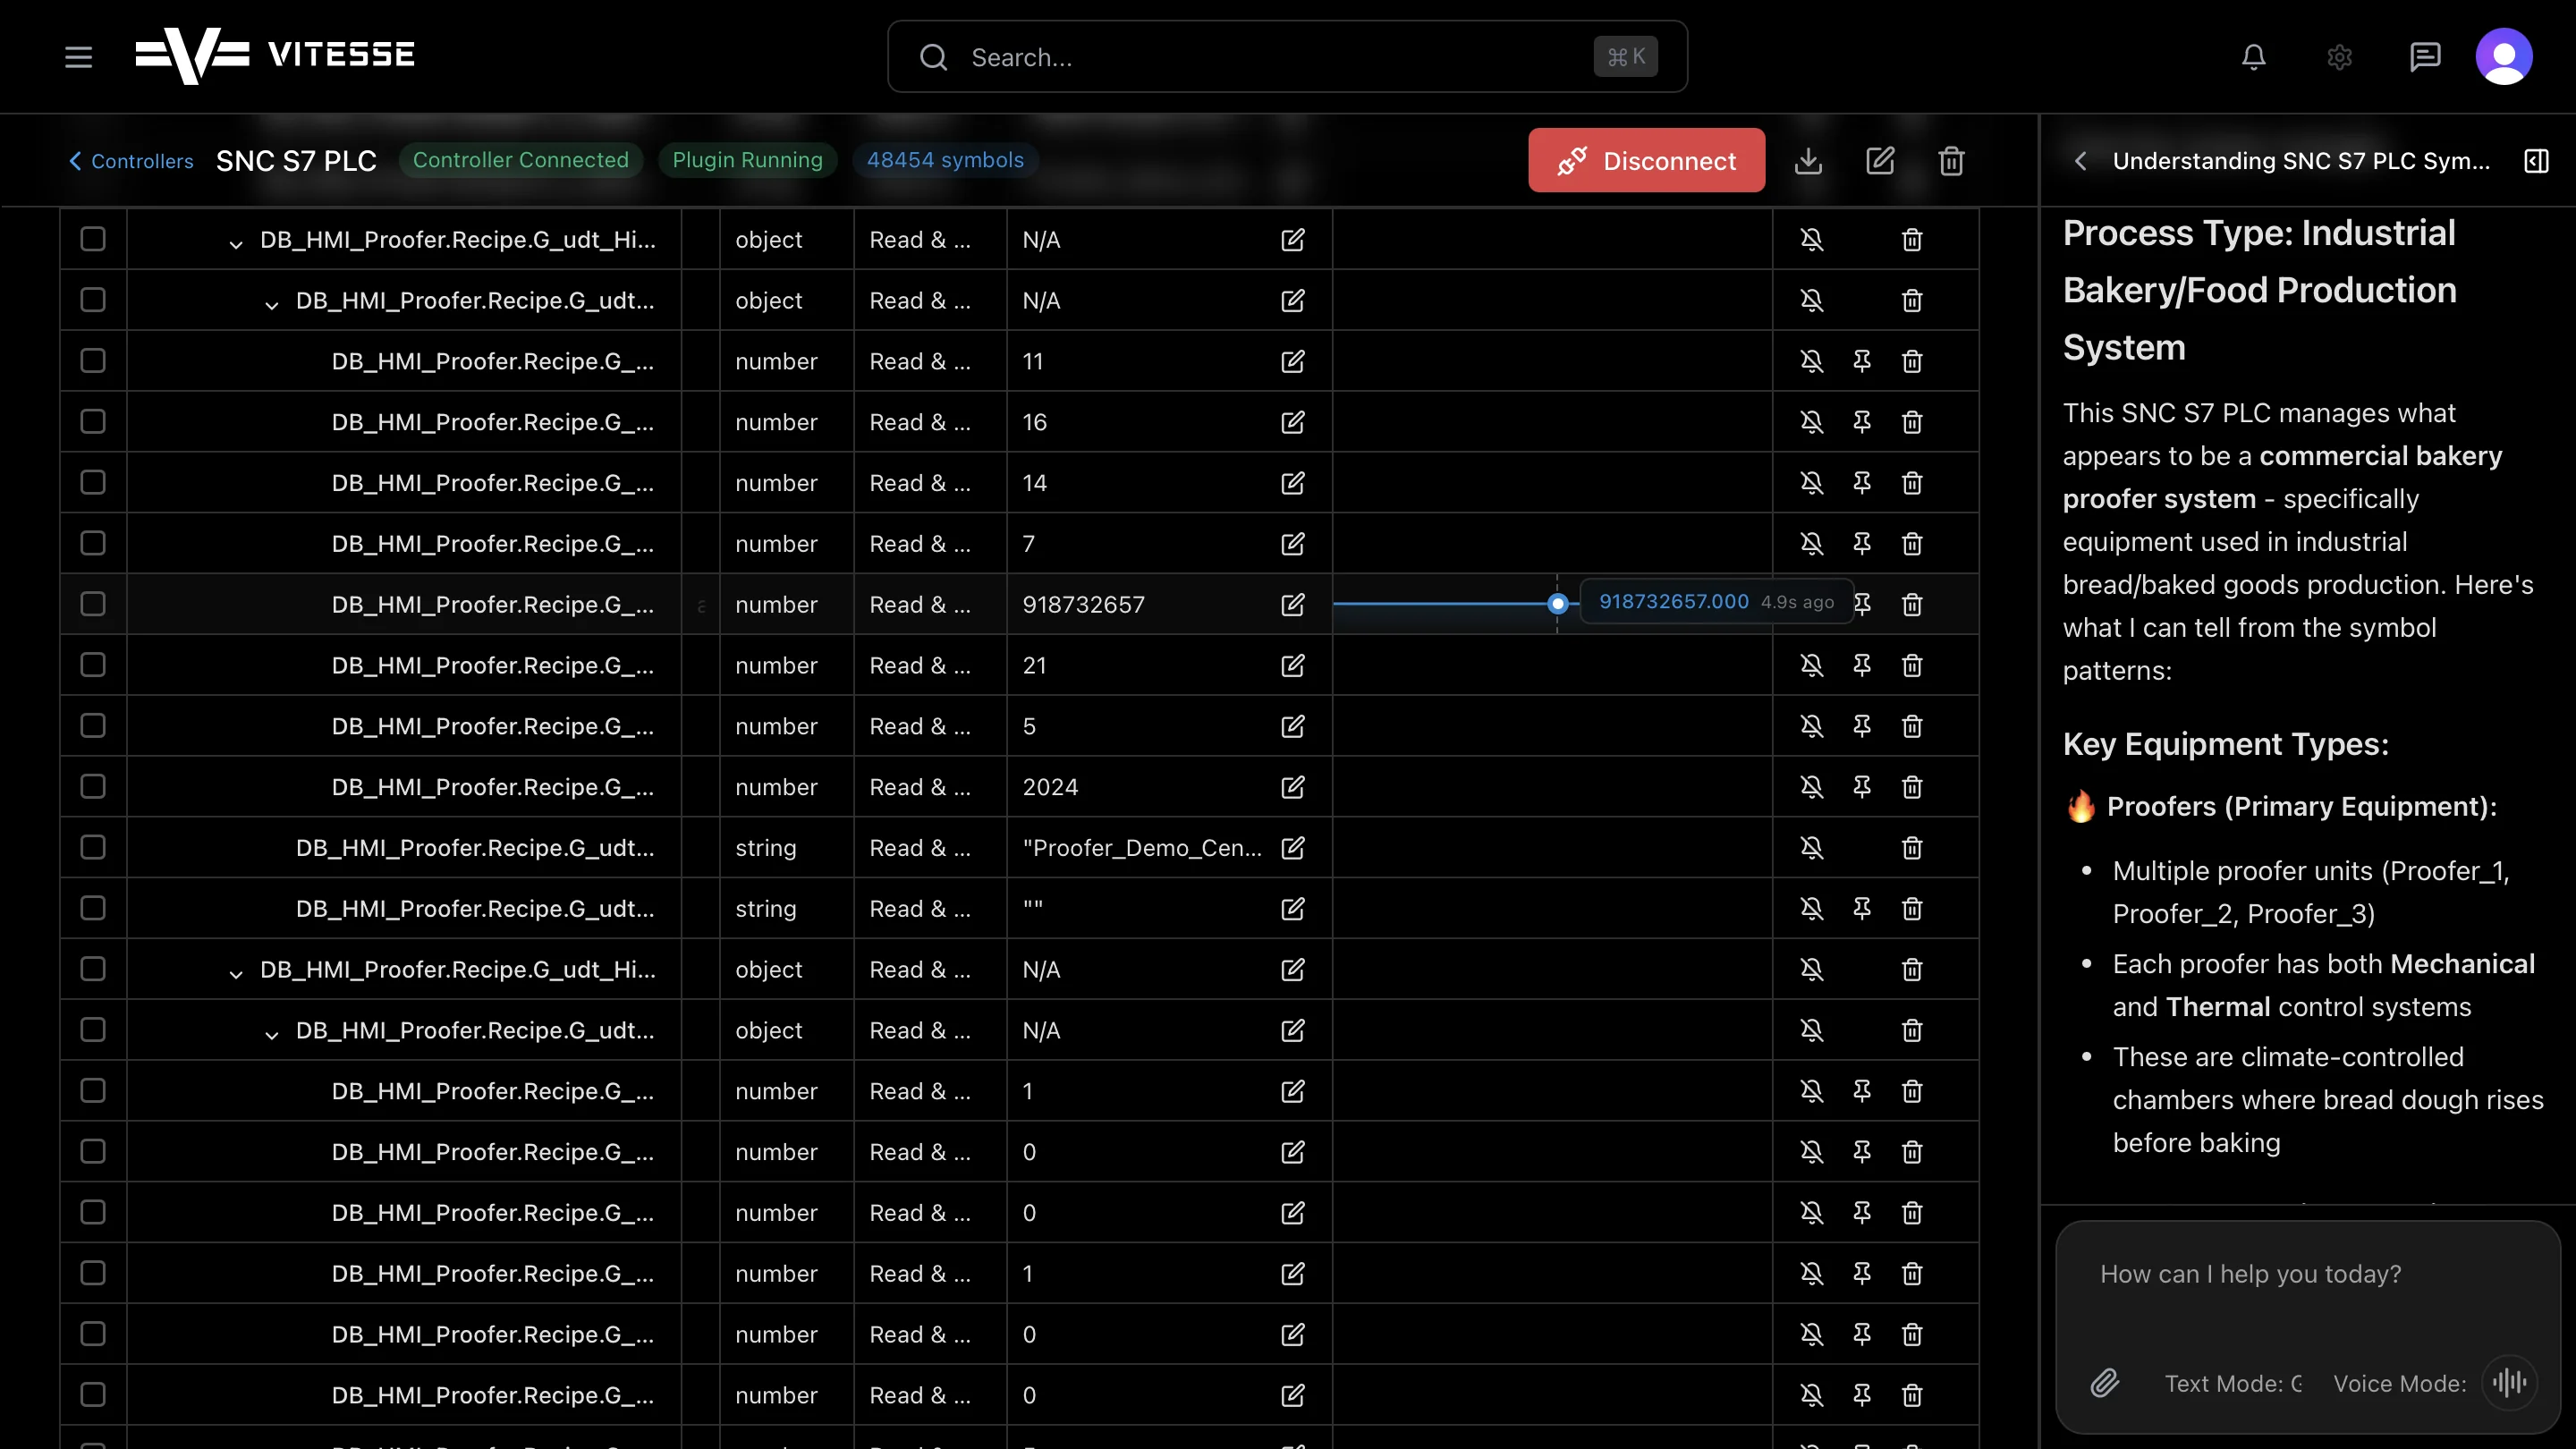Screen dimensions: 2576x1449
Task: Select checkbox for row with value 21
Action: click(x=93, y=665)
